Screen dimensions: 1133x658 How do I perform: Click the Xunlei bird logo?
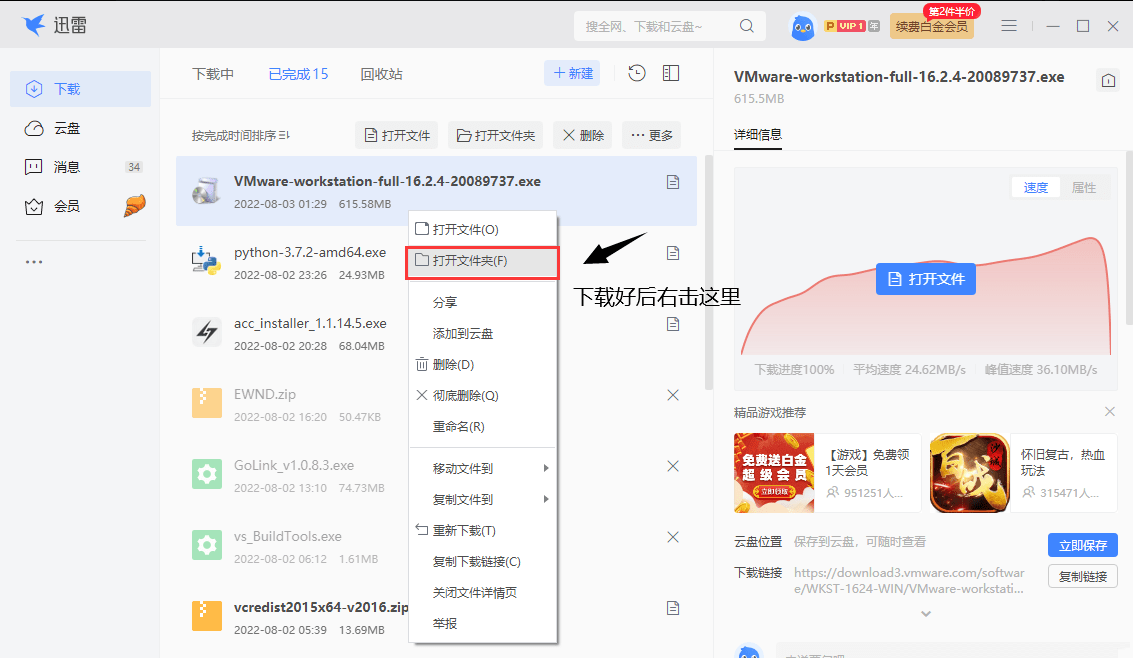tap(34, 25)
